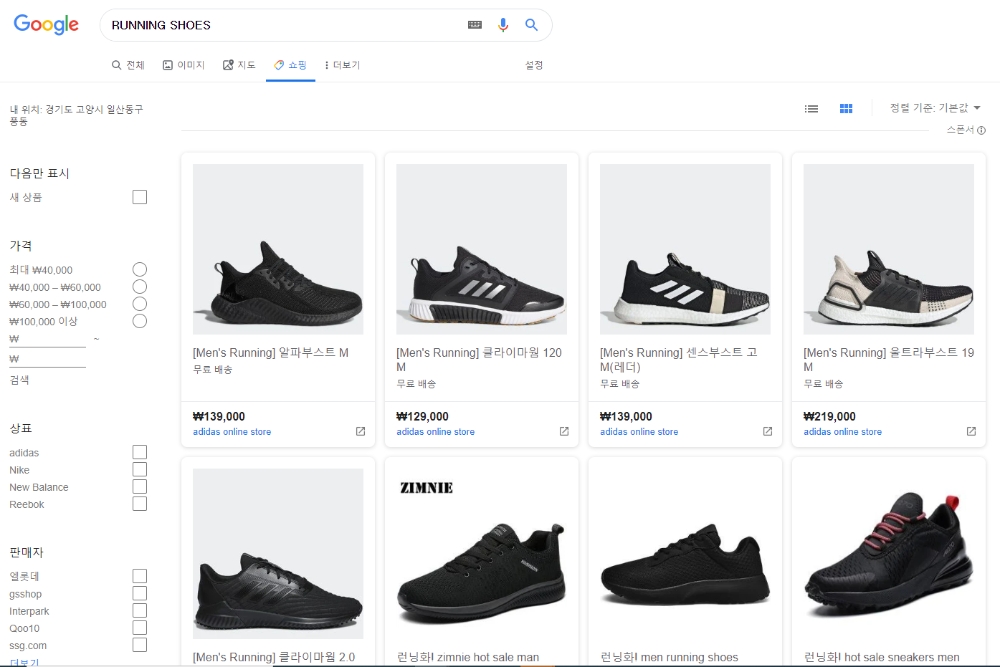
Task: Switch to the 이미지 tab
Action: click(184, 65)
